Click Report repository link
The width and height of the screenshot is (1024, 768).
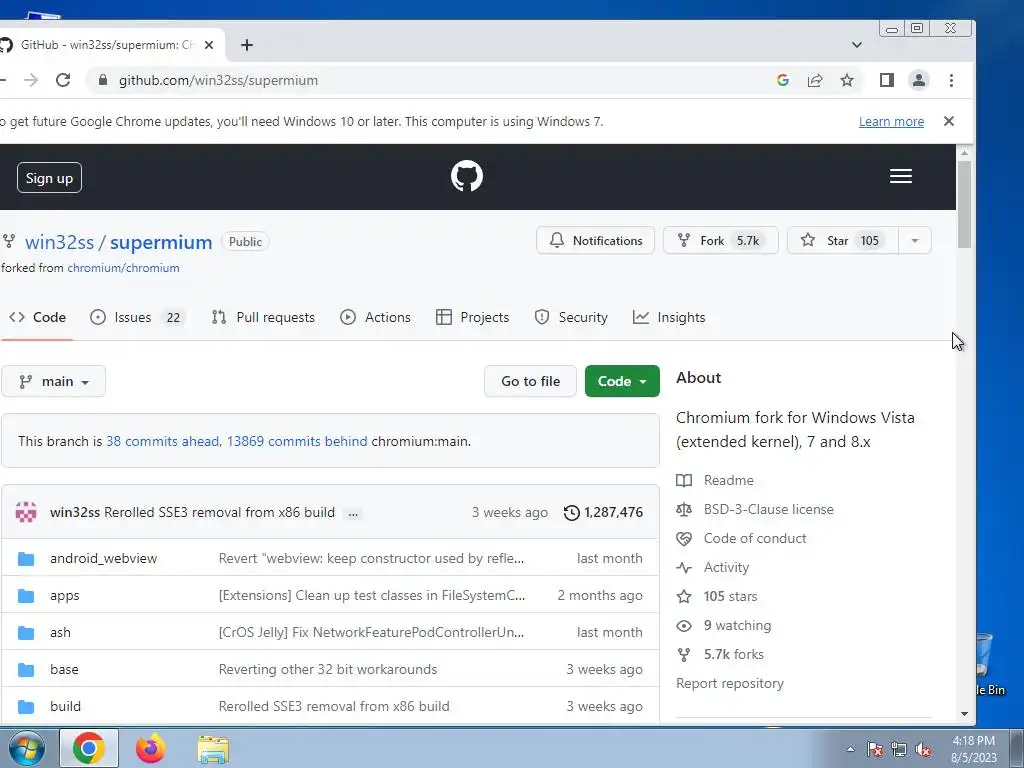[x=729, y=683]
